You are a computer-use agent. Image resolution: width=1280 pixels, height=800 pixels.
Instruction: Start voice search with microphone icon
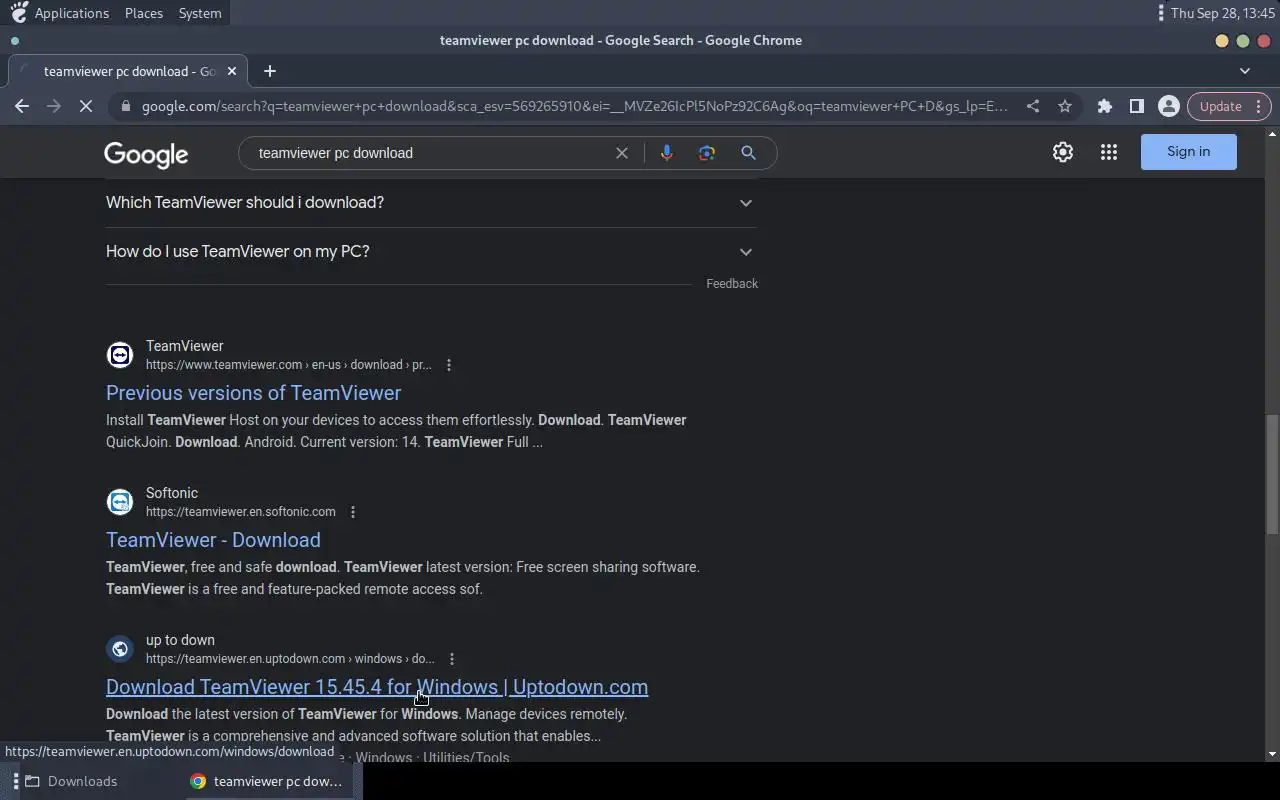point(667,153)
